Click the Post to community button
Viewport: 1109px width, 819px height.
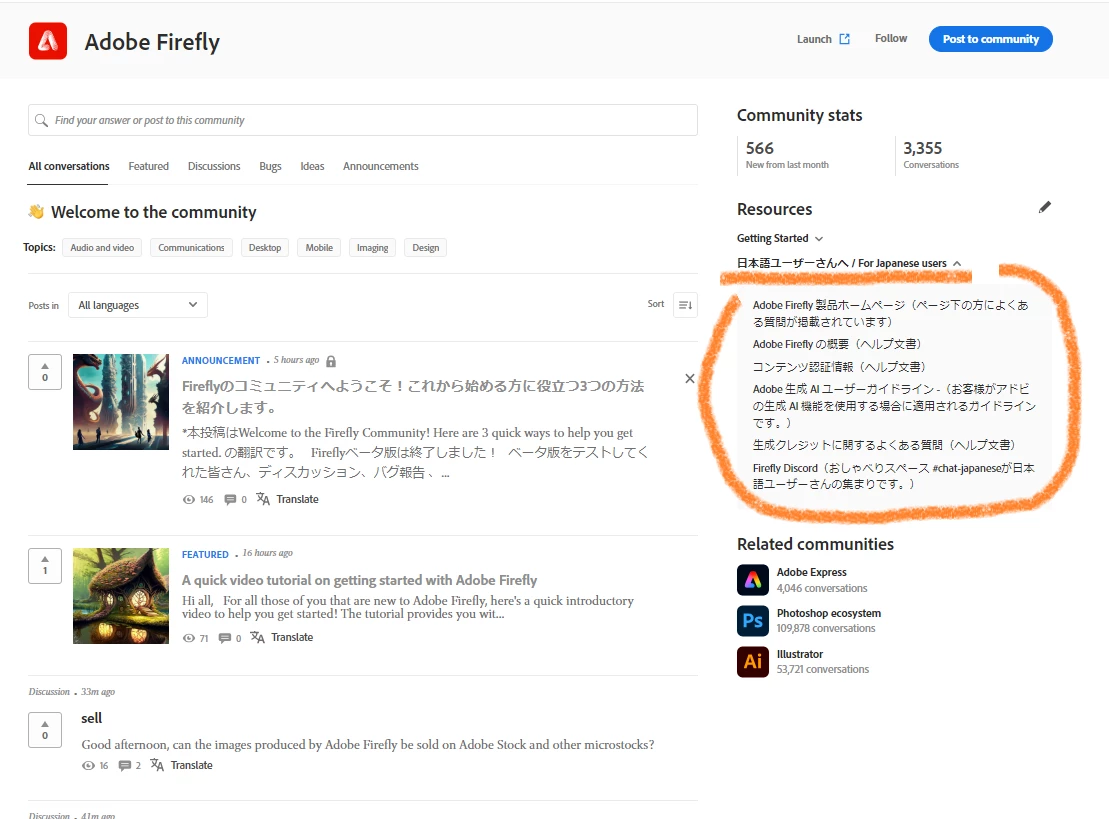[990, 39]
